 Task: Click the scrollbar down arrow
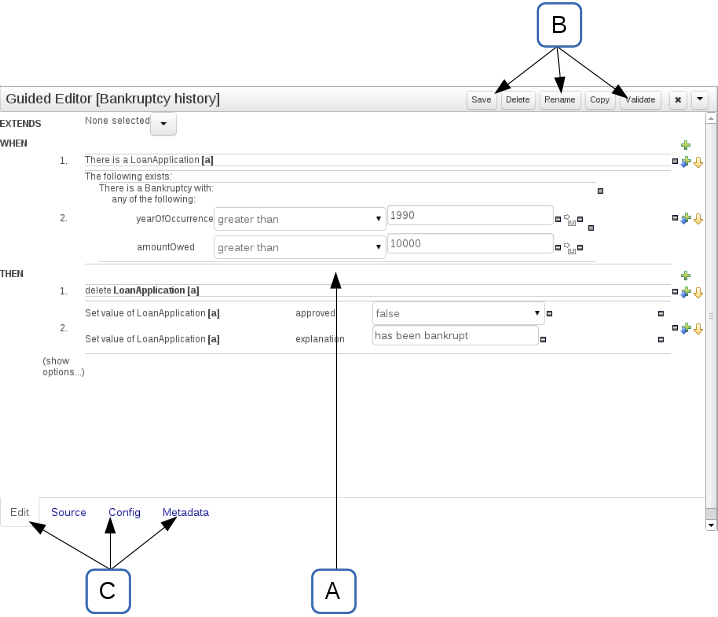pos(711,524)
